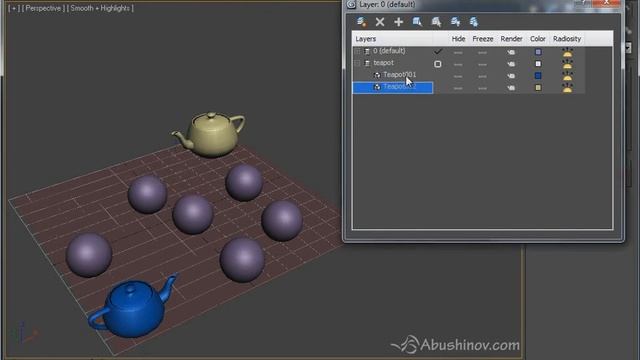Select the teapot layer name
Viewport: 640px width, 360px height.
[x=383, y=63]
